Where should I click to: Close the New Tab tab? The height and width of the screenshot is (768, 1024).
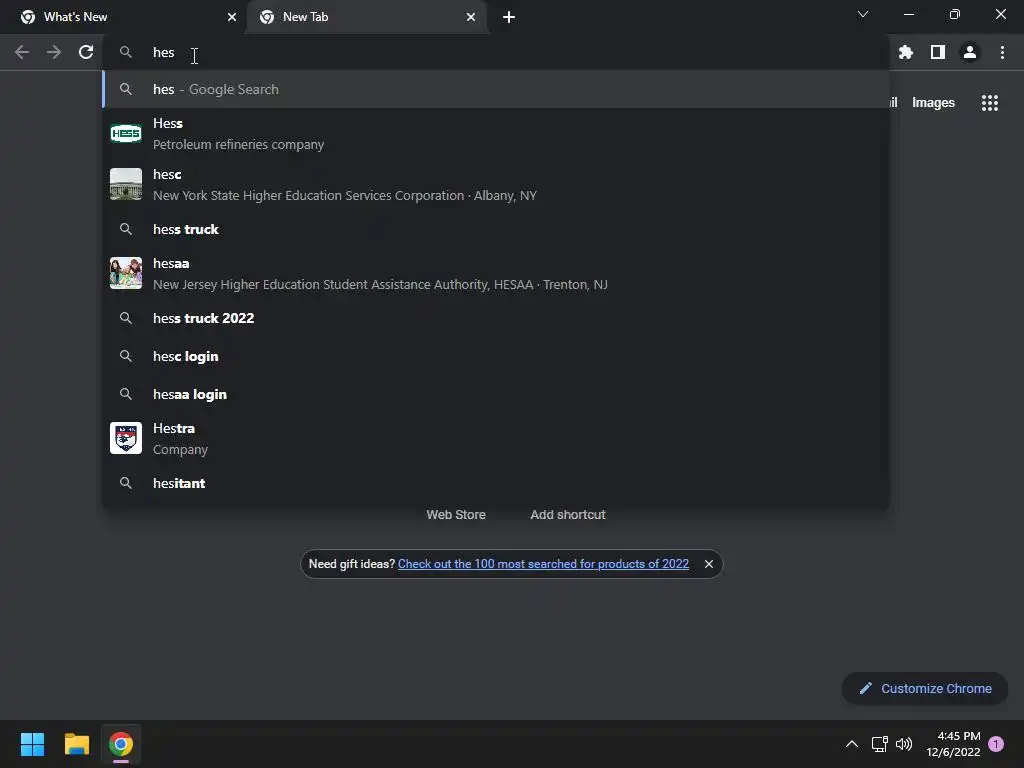(x=471, y=17)
